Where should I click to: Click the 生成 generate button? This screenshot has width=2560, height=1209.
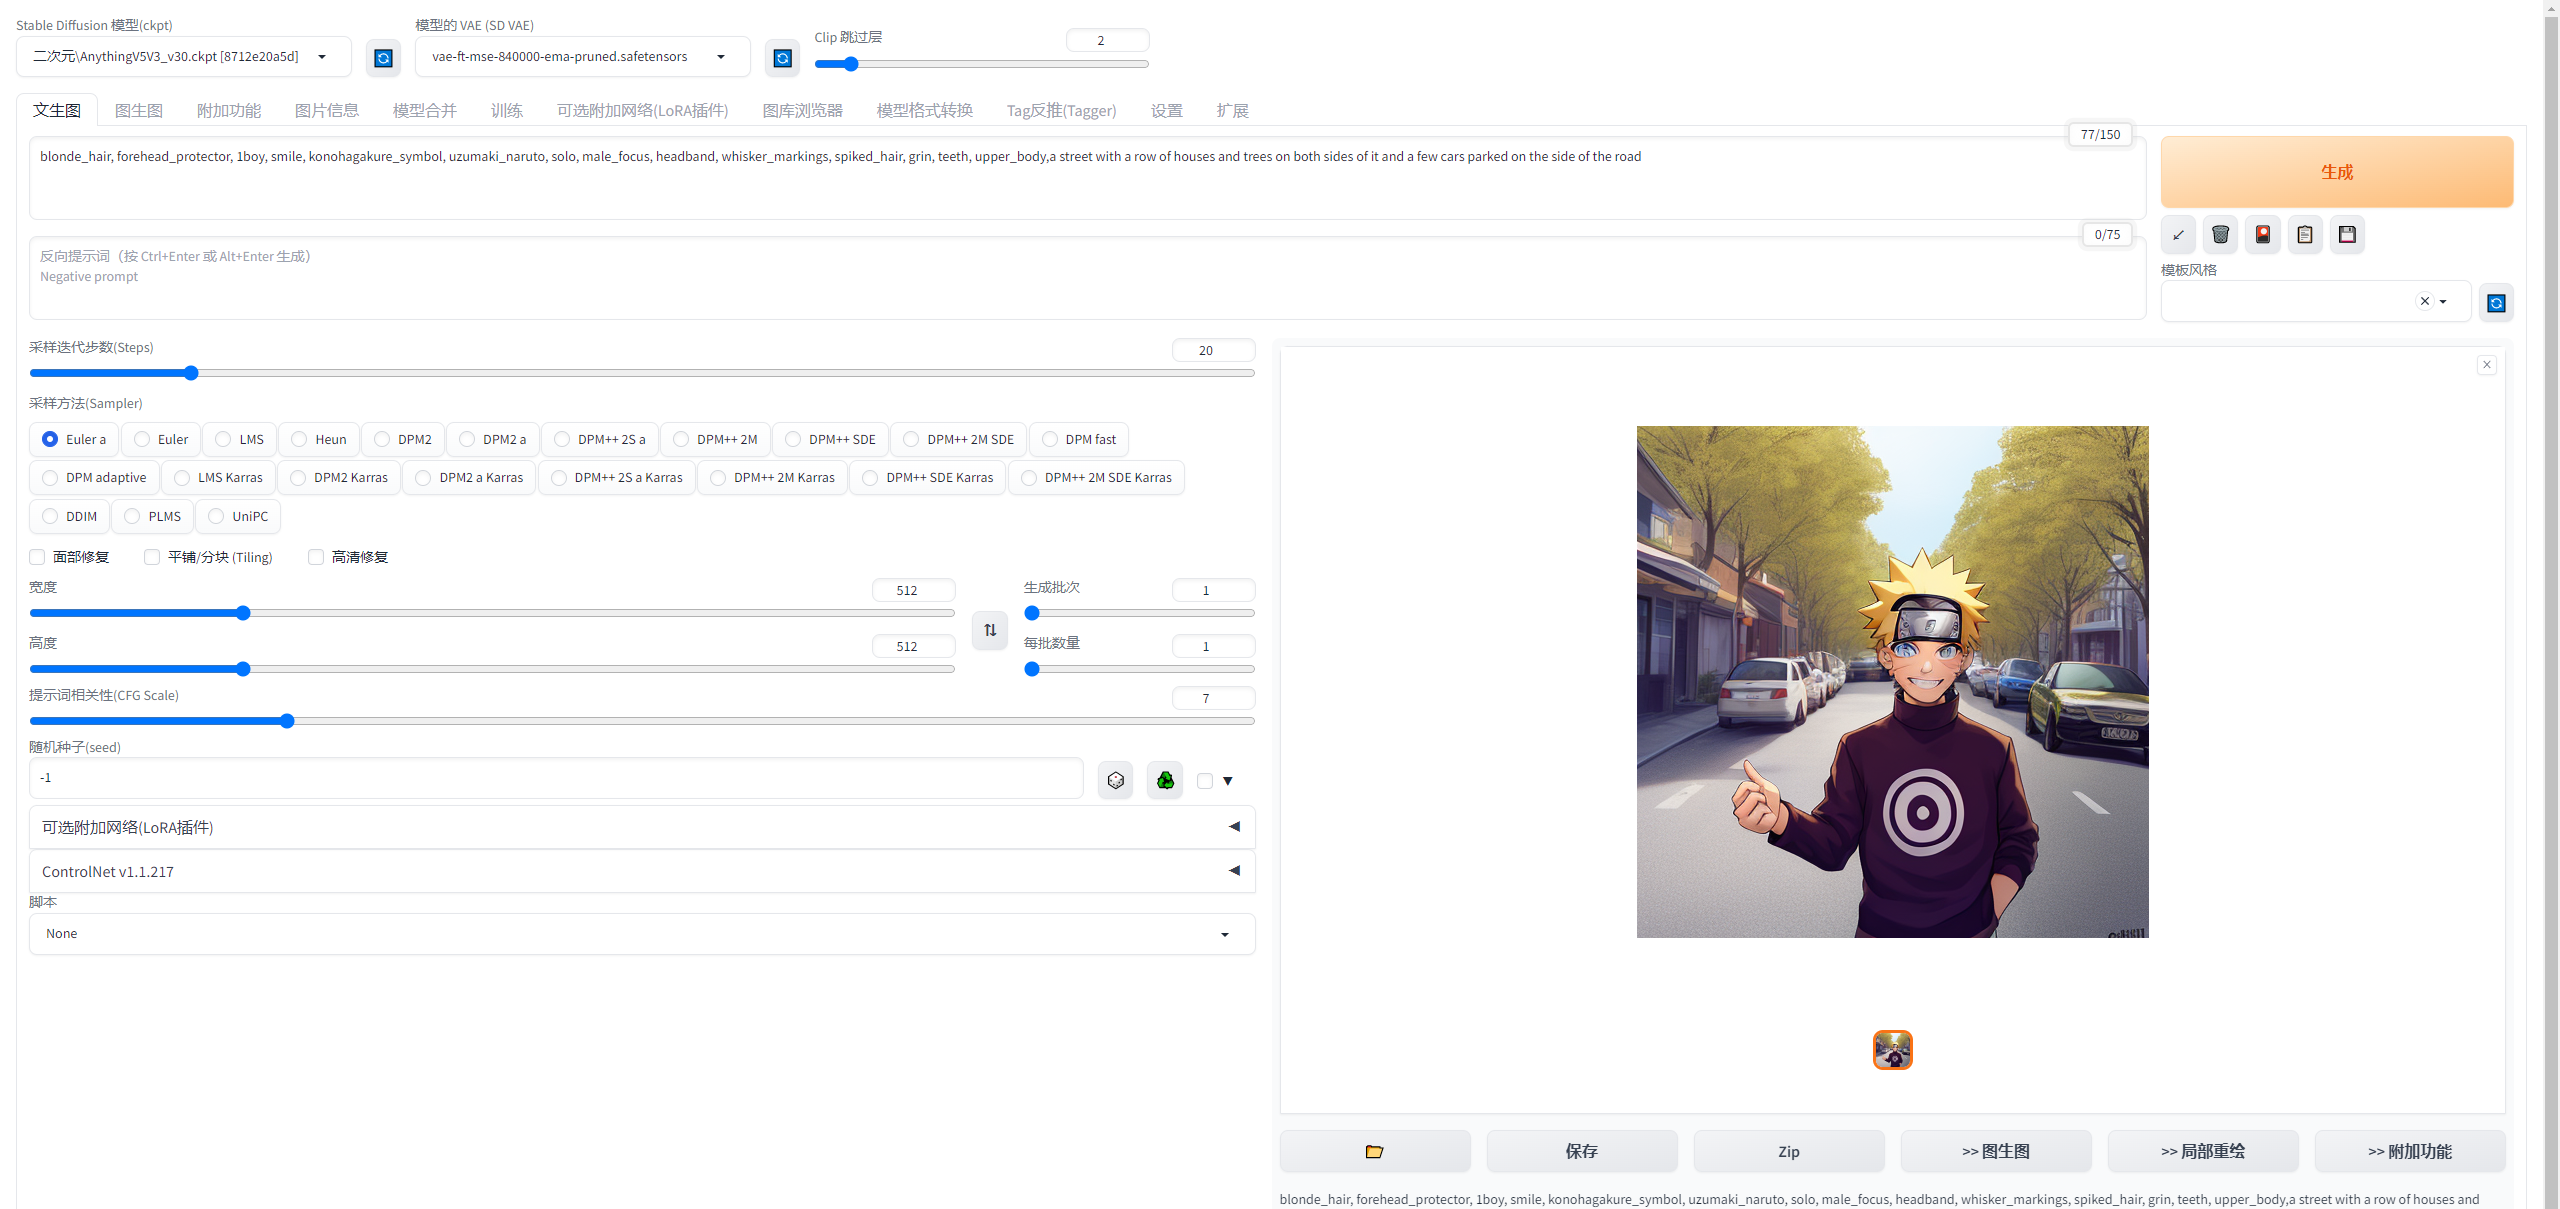click(2337, 172)
